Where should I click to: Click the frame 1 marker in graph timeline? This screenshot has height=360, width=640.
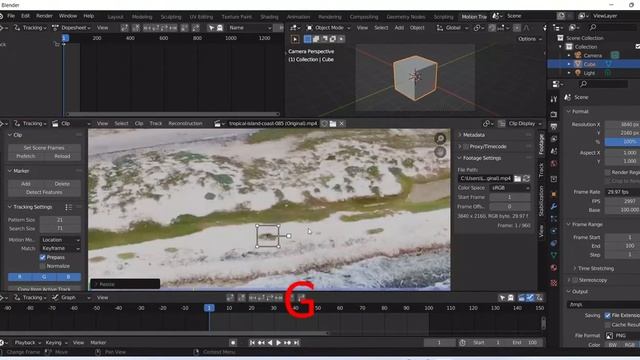point(209,308)
